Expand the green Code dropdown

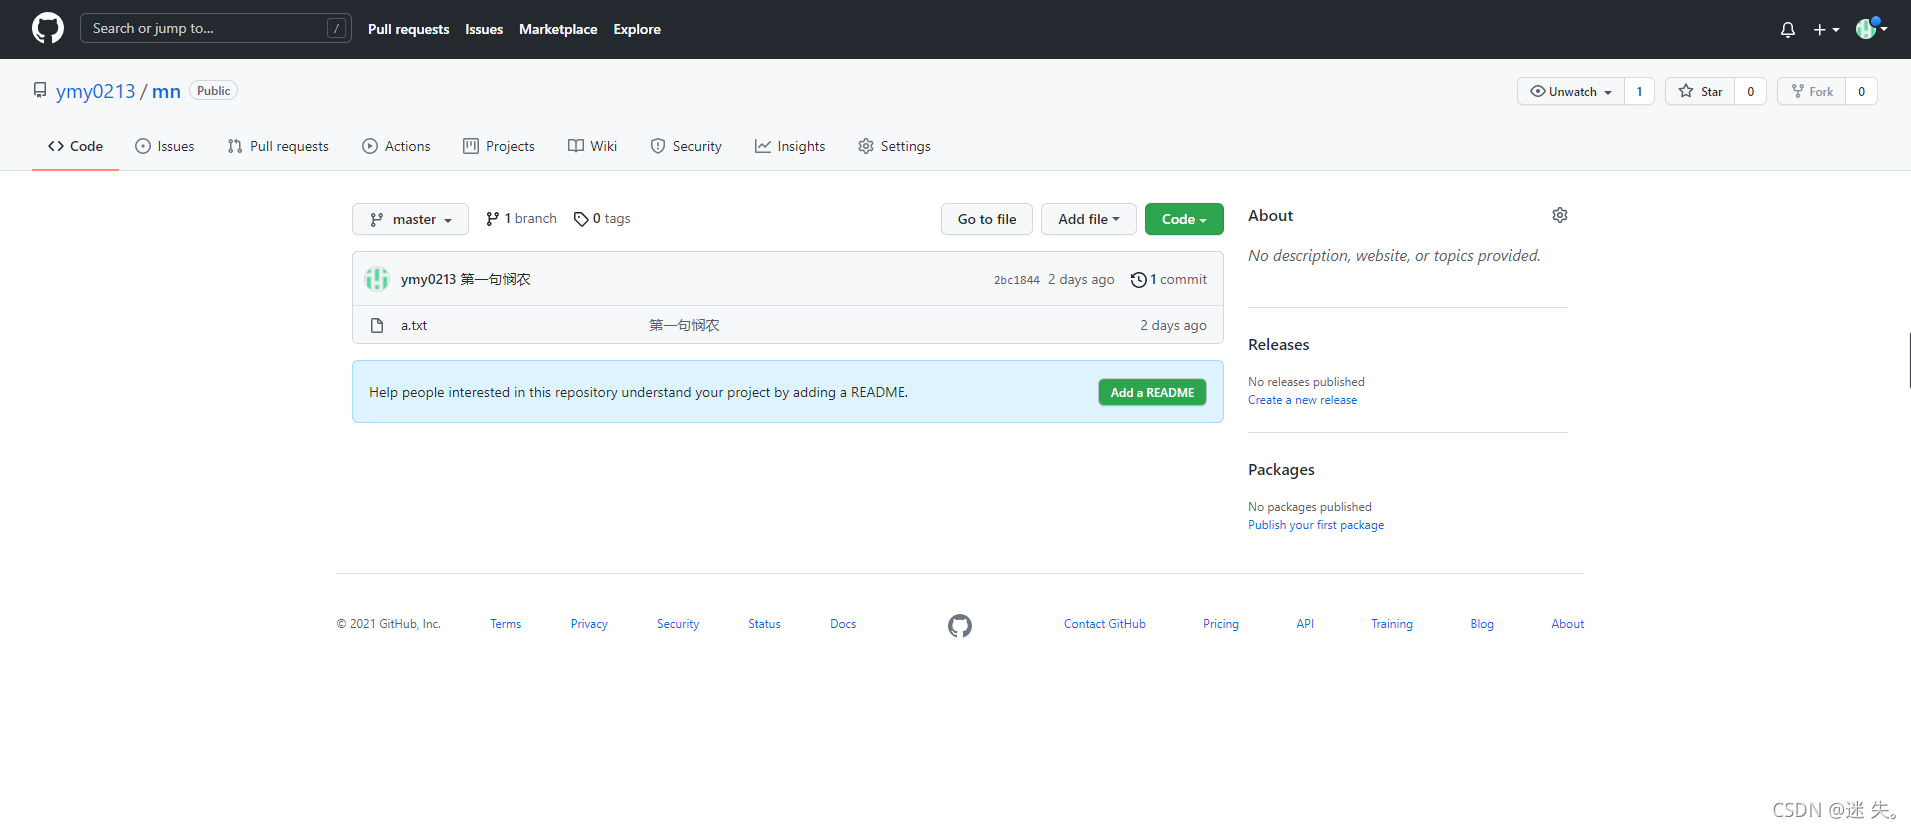pyautogui.click(x=1184, y=219)
